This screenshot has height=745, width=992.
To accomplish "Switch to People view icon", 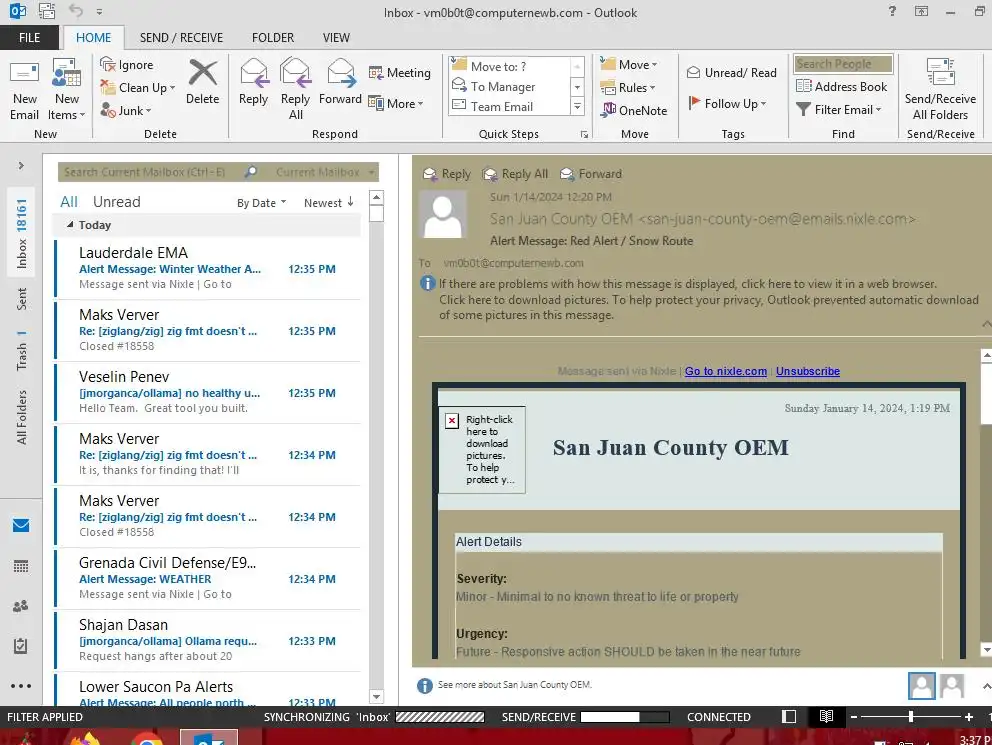I will pos(21,606).
